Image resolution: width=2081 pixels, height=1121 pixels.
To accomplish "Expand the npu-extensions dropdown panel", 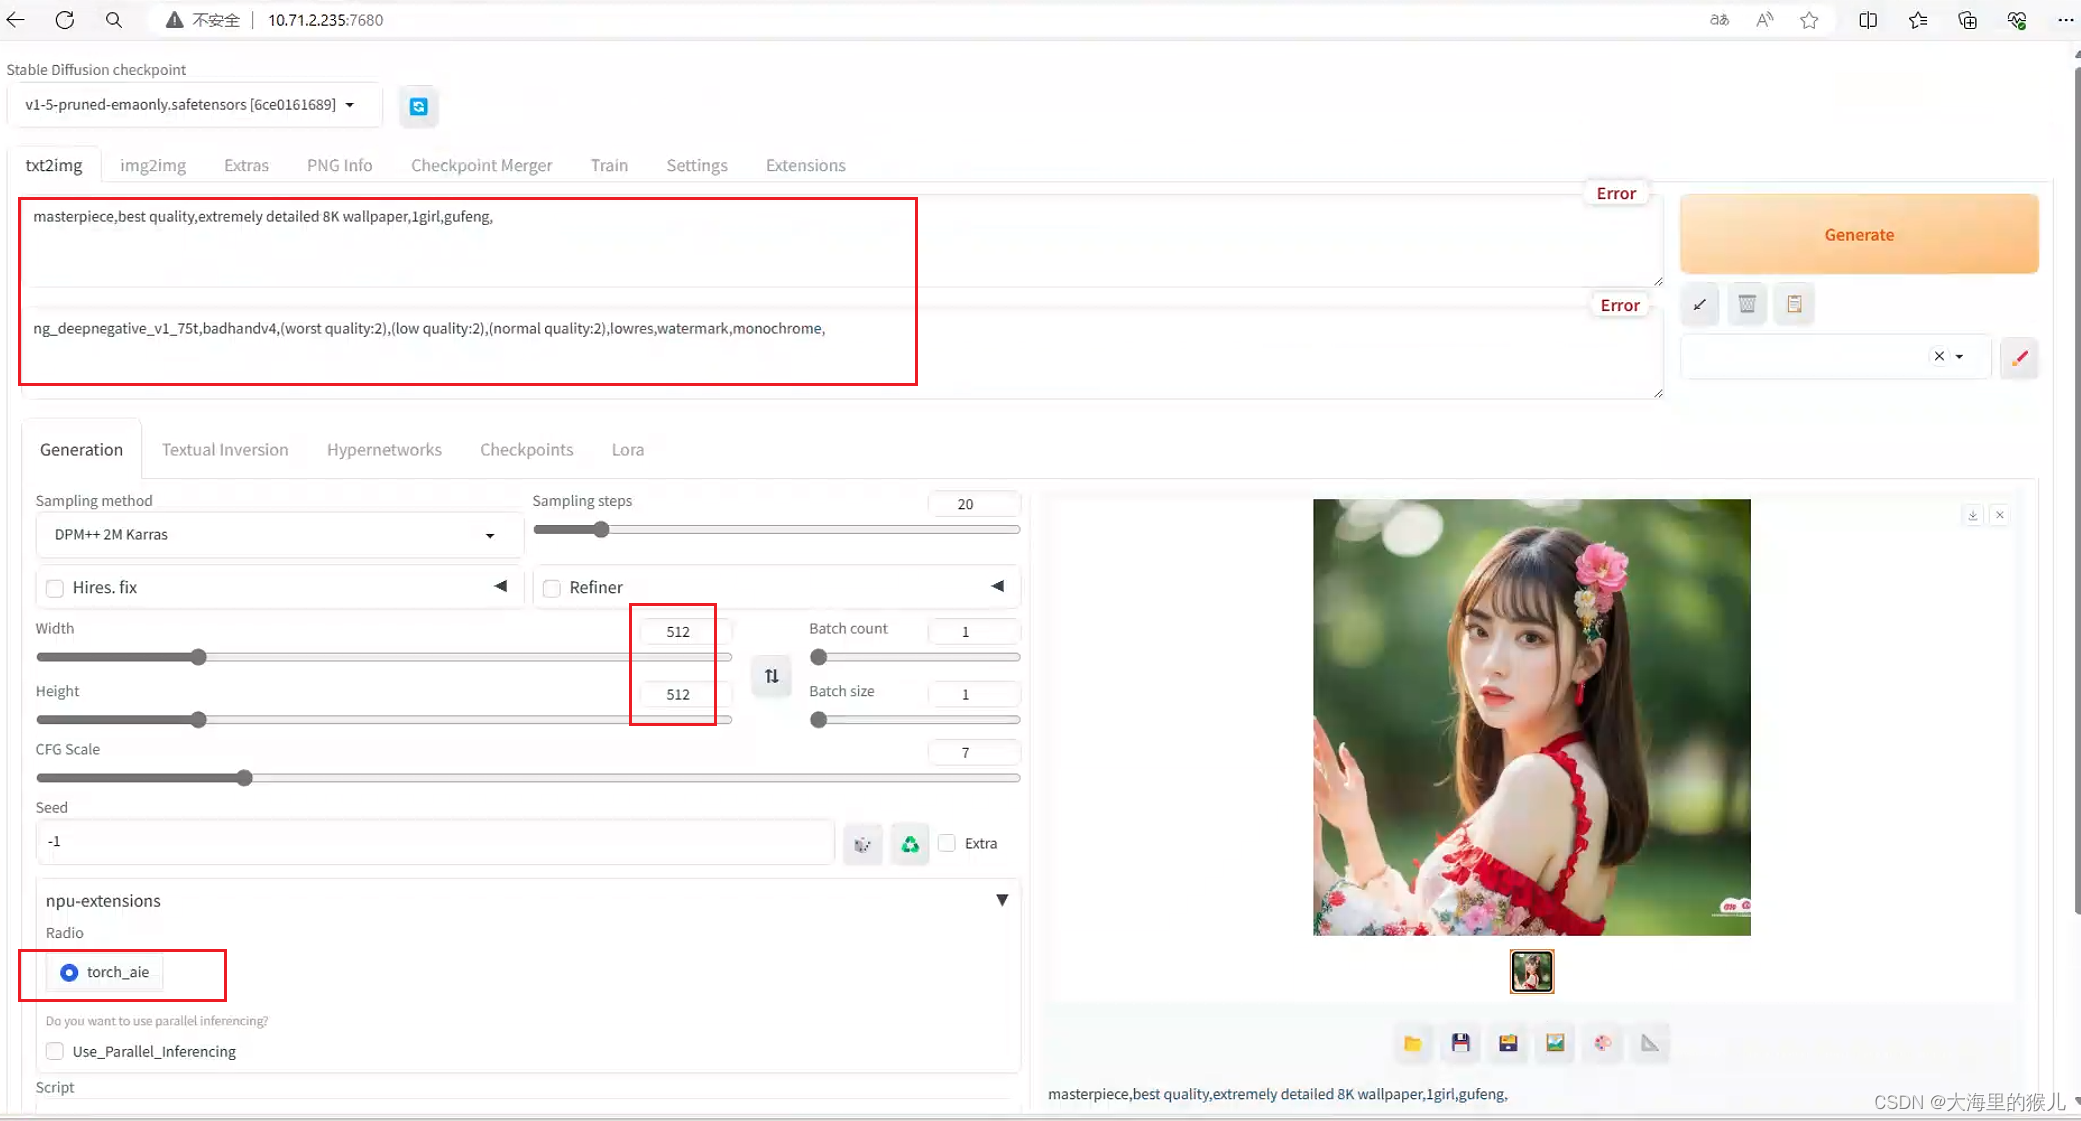I will pyautogui.click(x=1002, y=899).
